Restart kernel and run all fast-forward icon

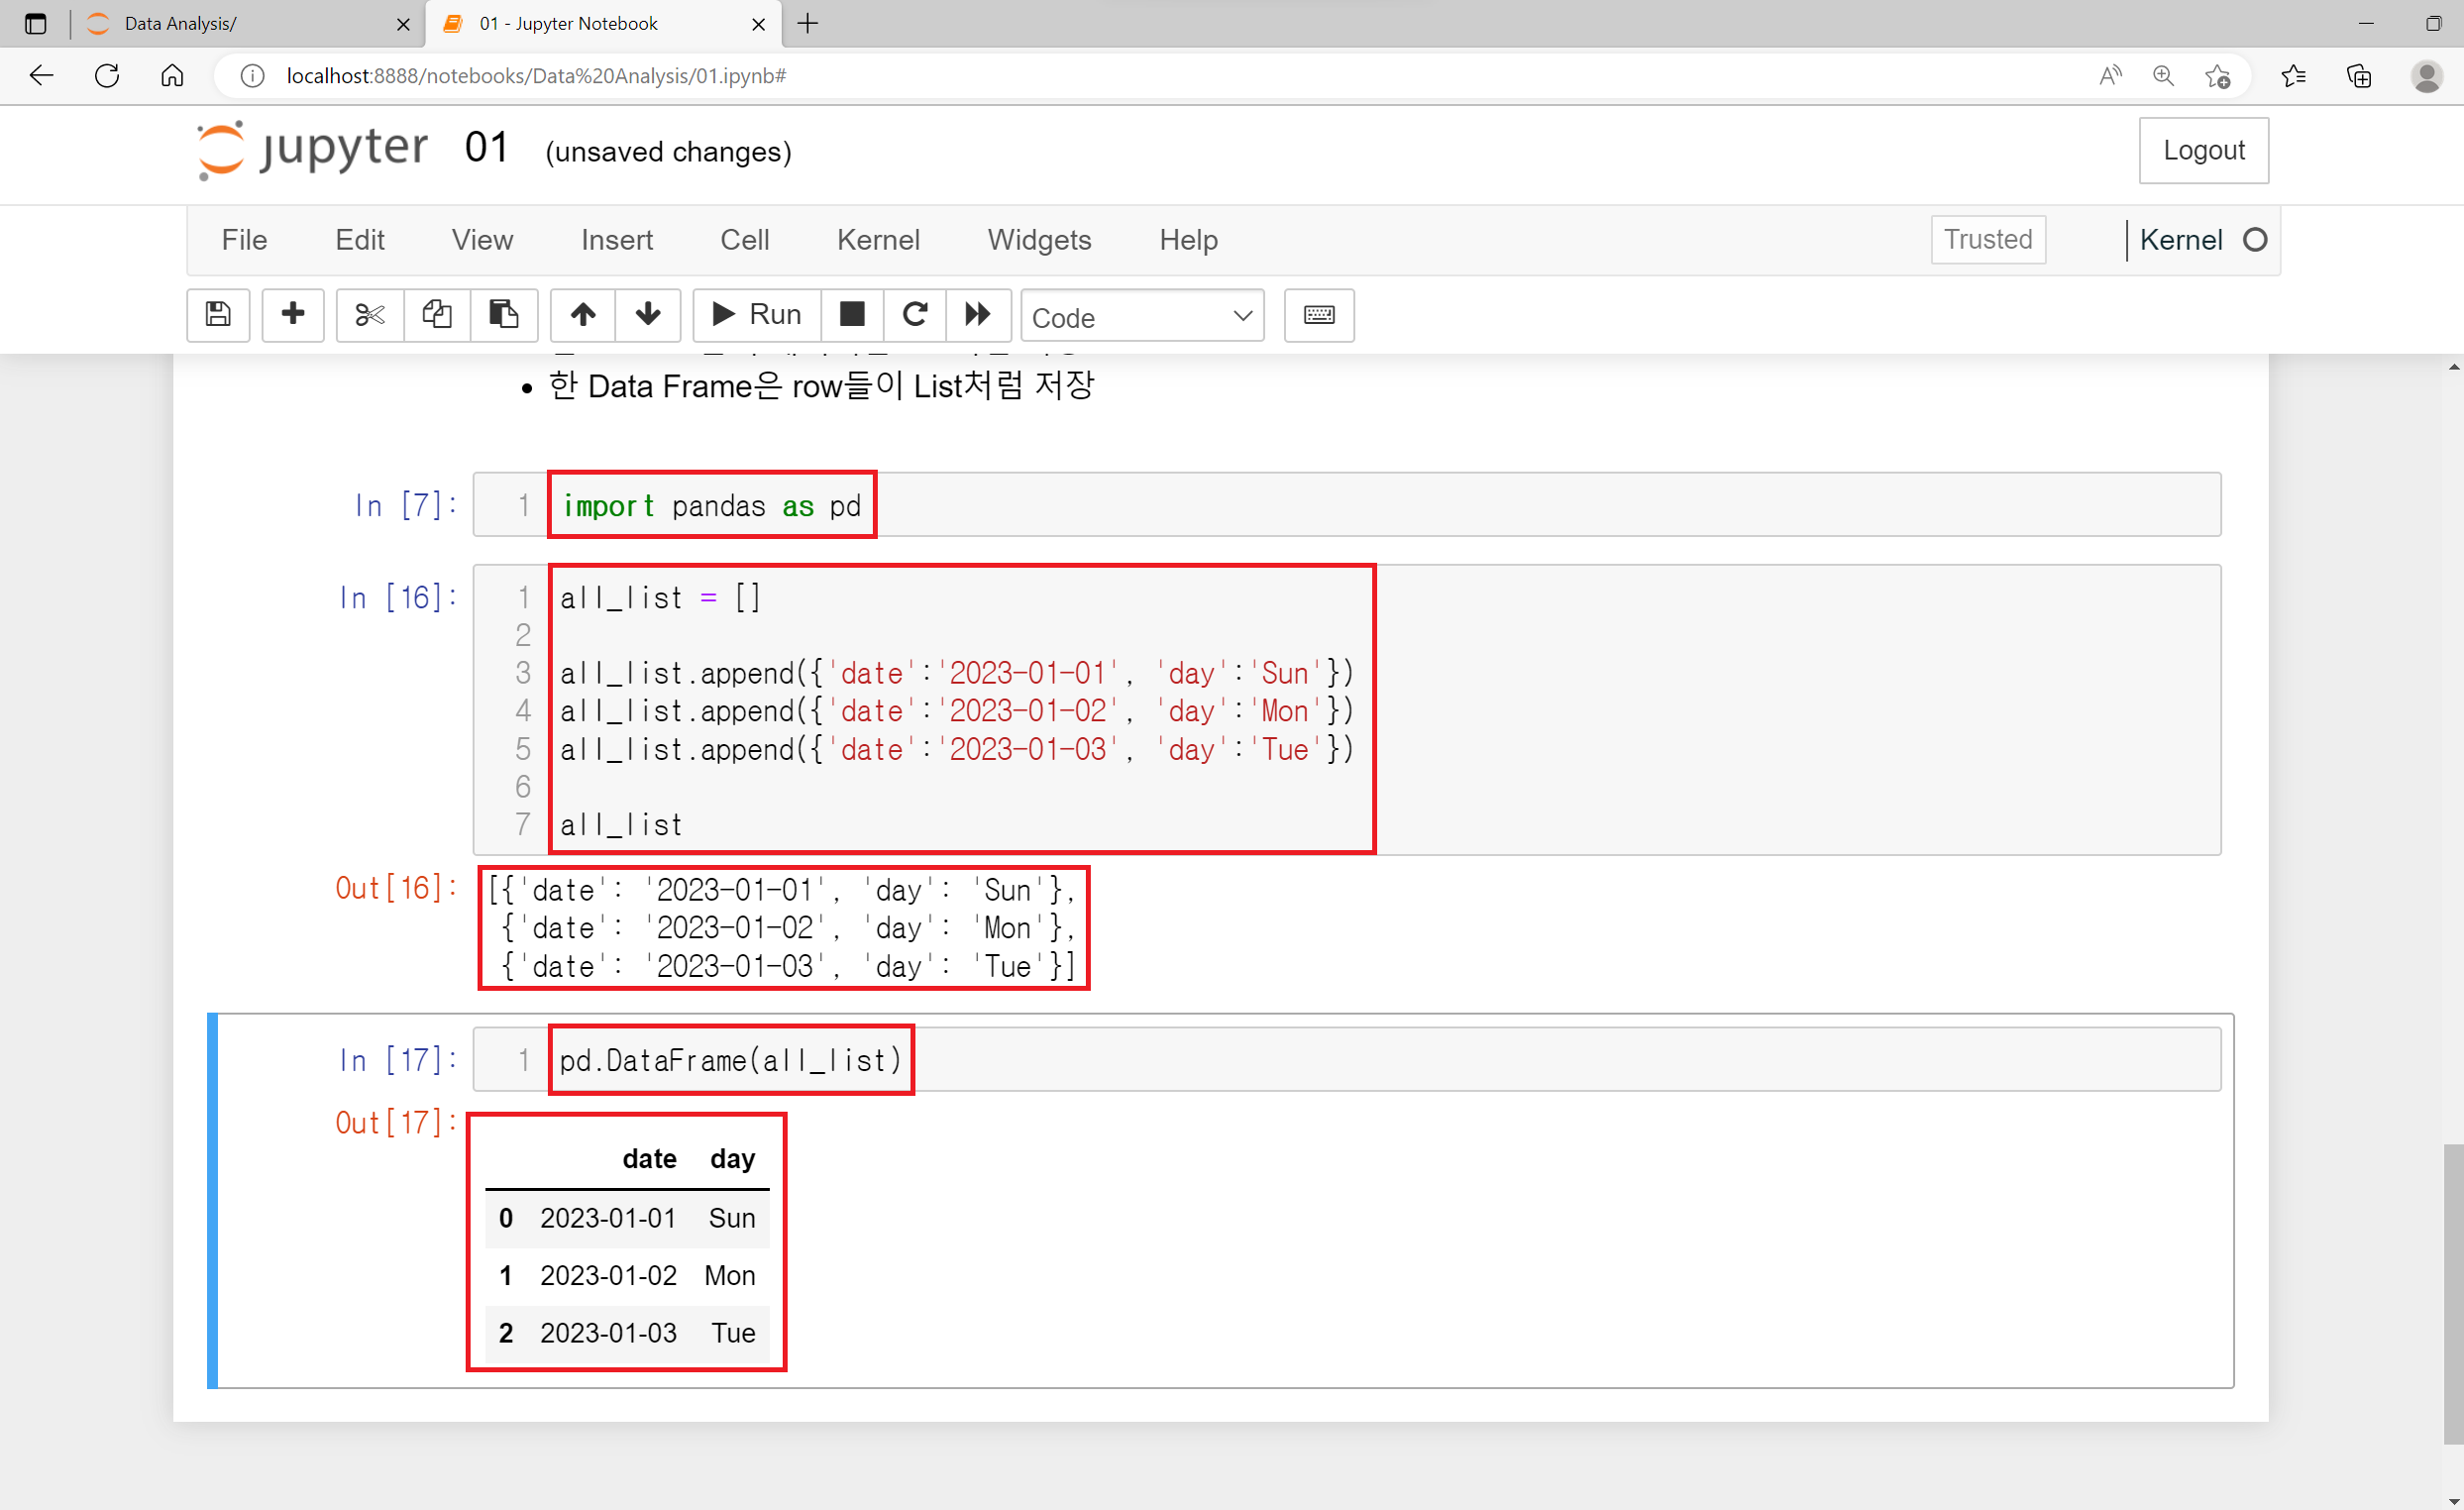pos(977,315)
